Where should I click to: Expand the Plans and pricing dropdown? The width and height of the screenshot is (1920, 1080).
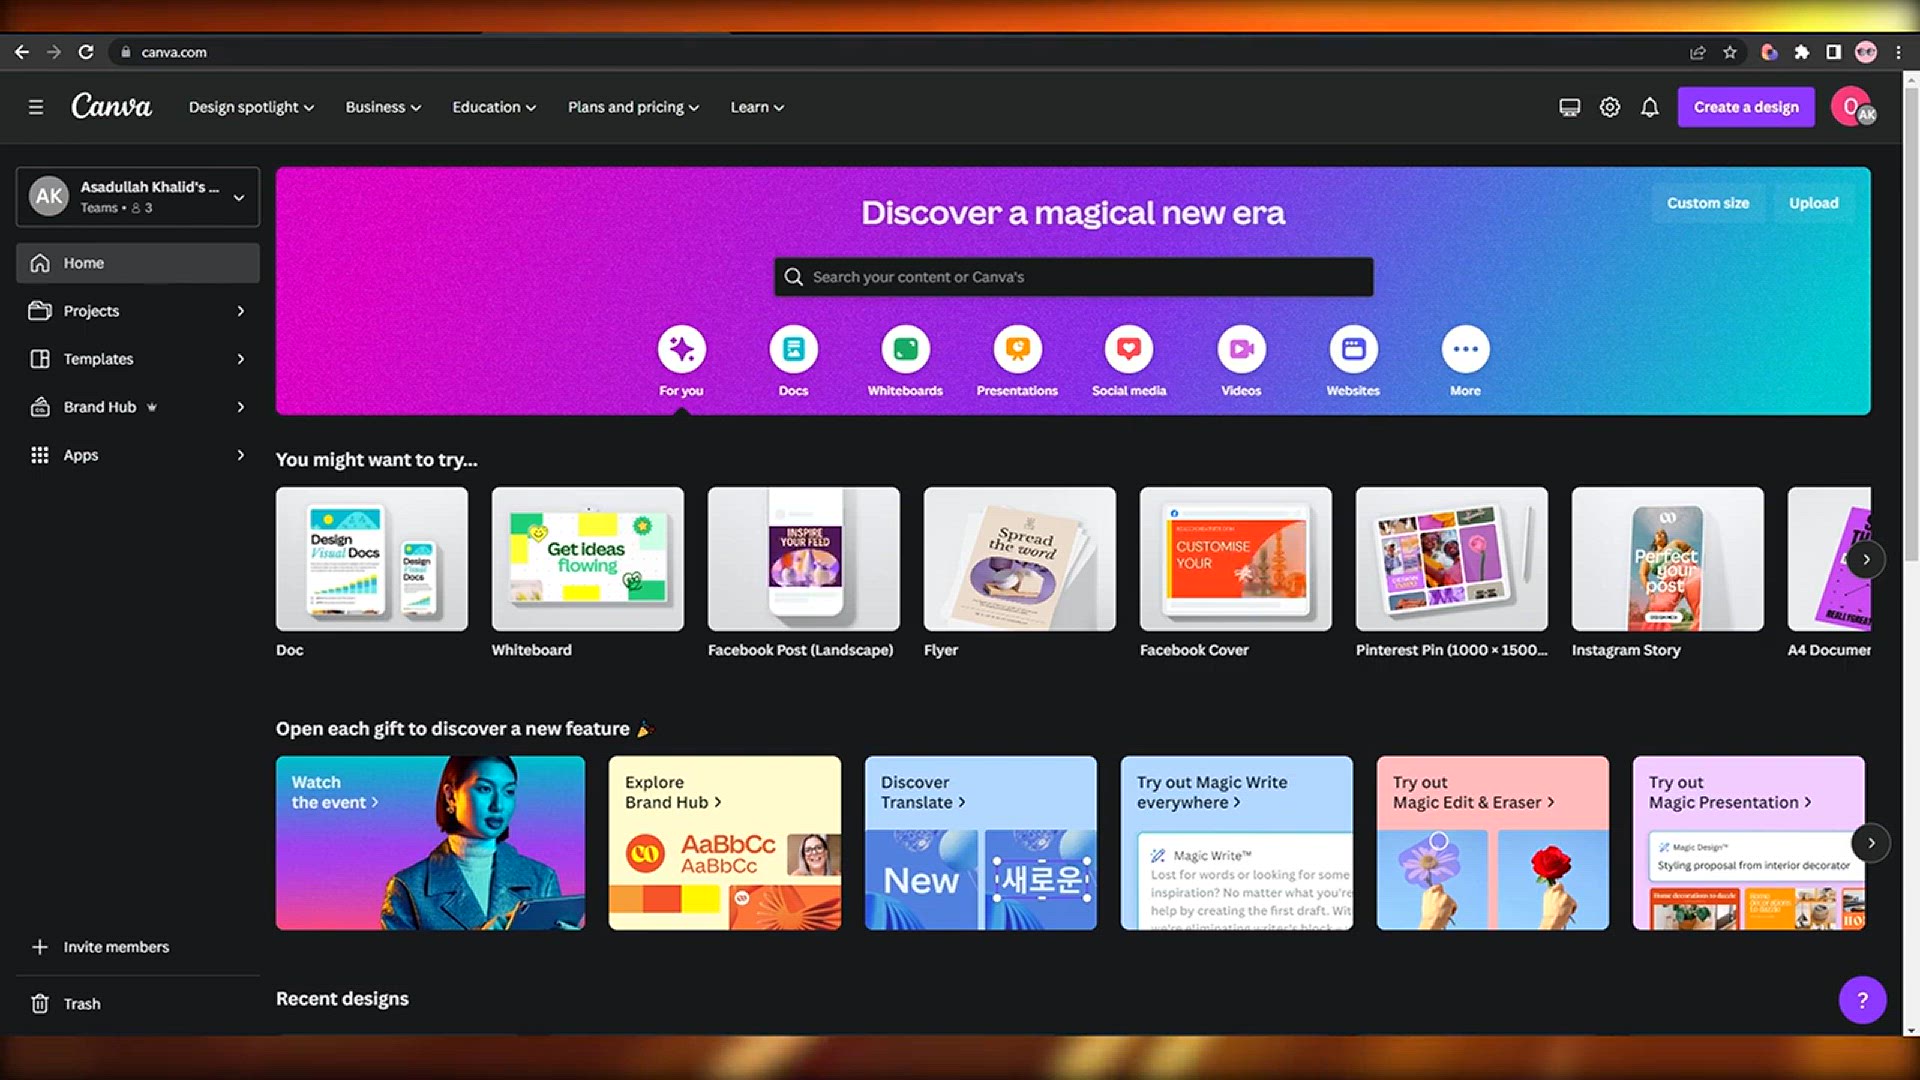(x=633, y=107)
